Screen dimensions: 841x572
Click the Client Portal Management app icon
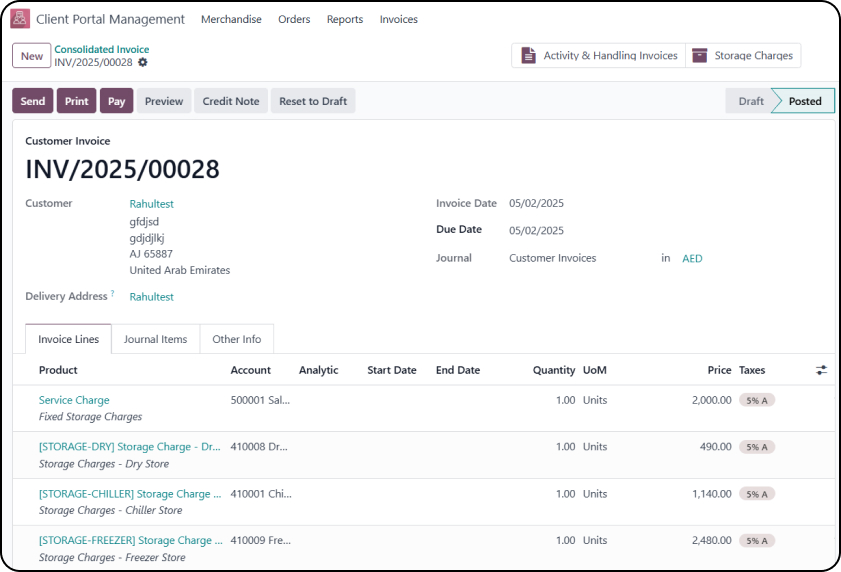[x=20, y=19]
